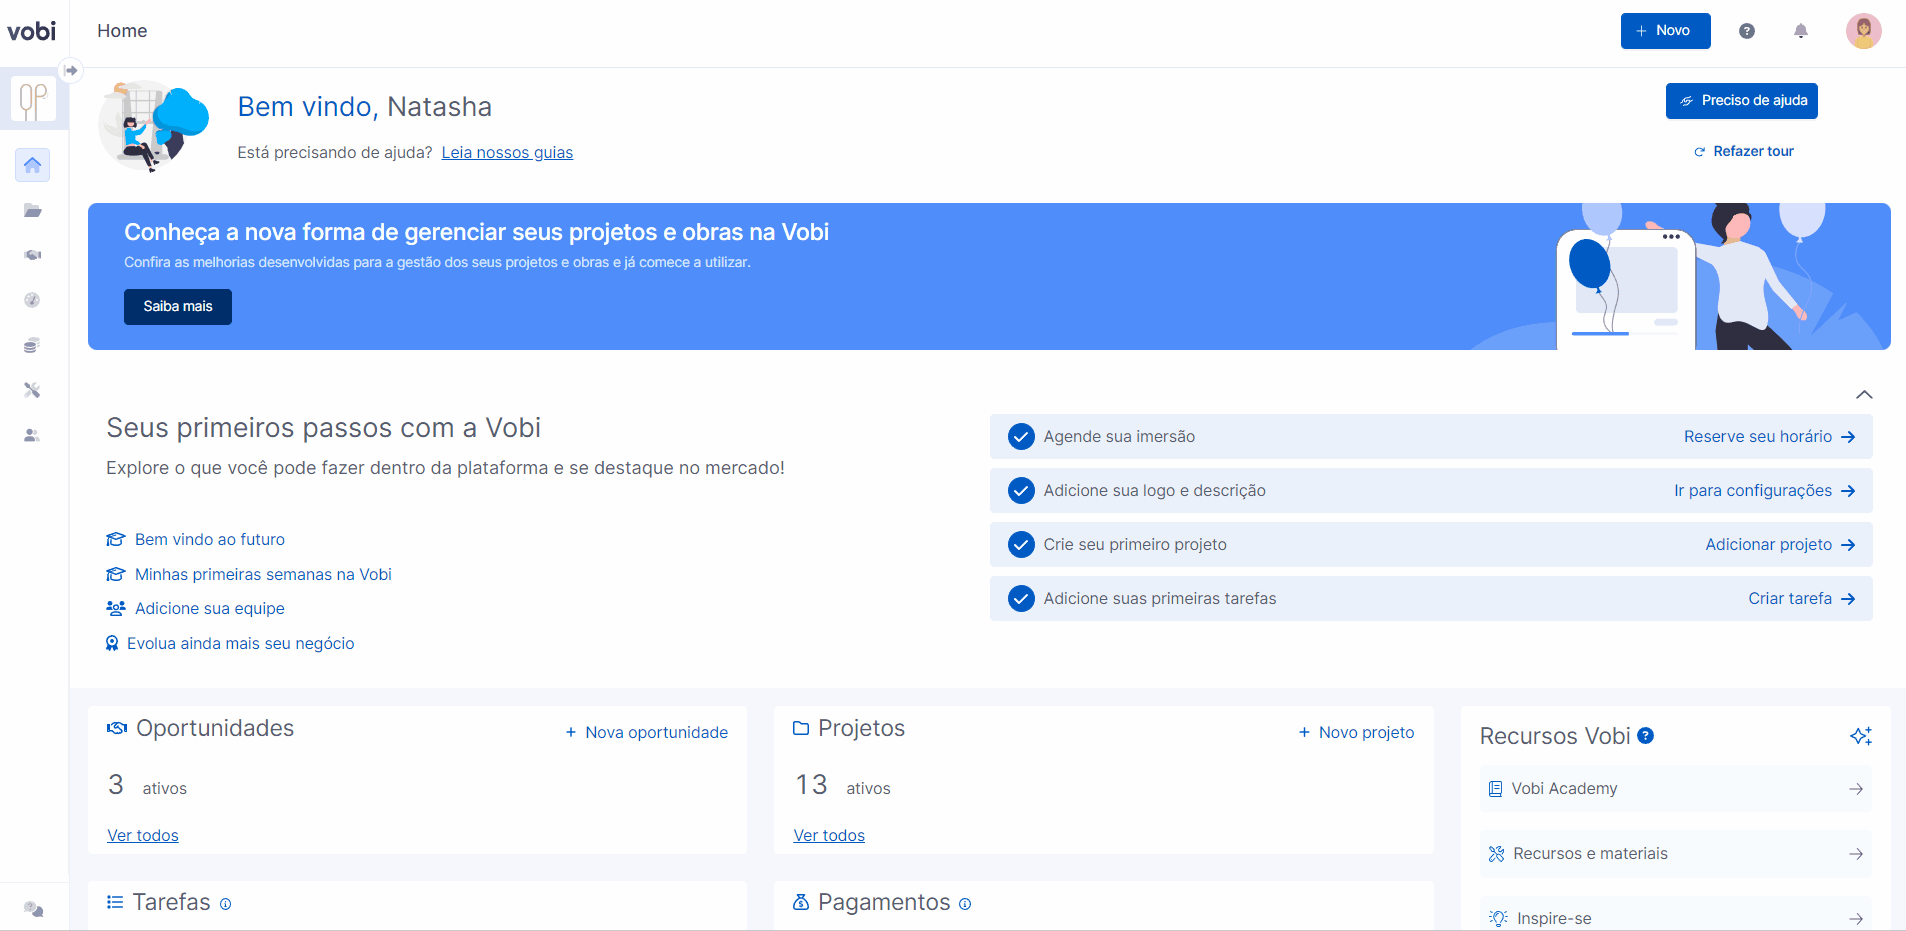Image resolution: width=1906 pixels, height=931 pixels.
Task: Click the Home breadcrumb title
Action: click(x=122, y=31)
